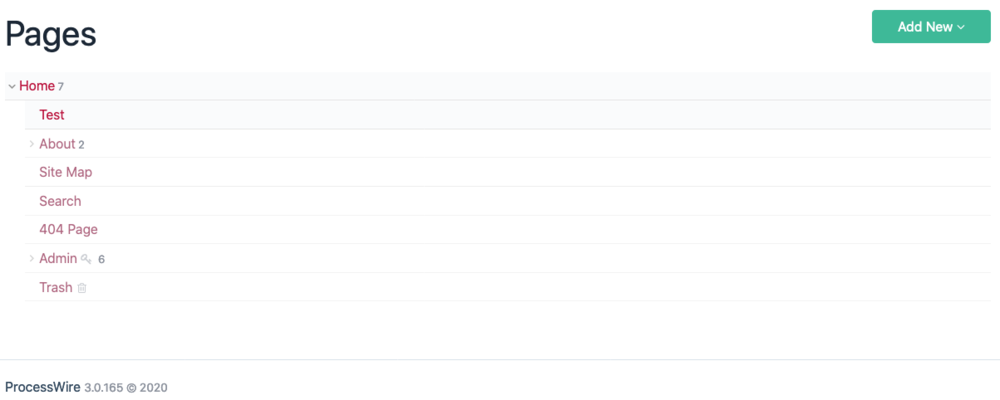This screenshot has width=1000, height=400.
Task: Click the child count 7 beside Home
Action: click(x=61, y=87)
